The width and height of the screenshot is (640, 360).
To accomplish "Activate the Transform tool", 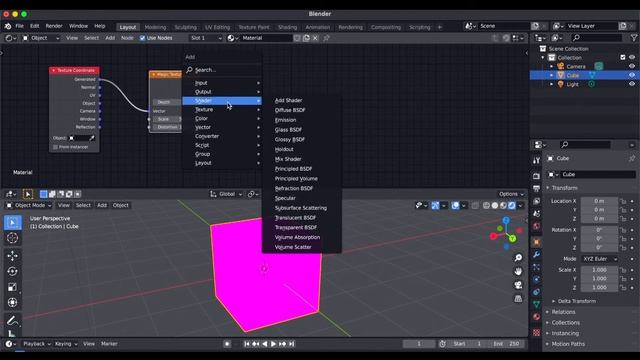I will coord(12,302).
